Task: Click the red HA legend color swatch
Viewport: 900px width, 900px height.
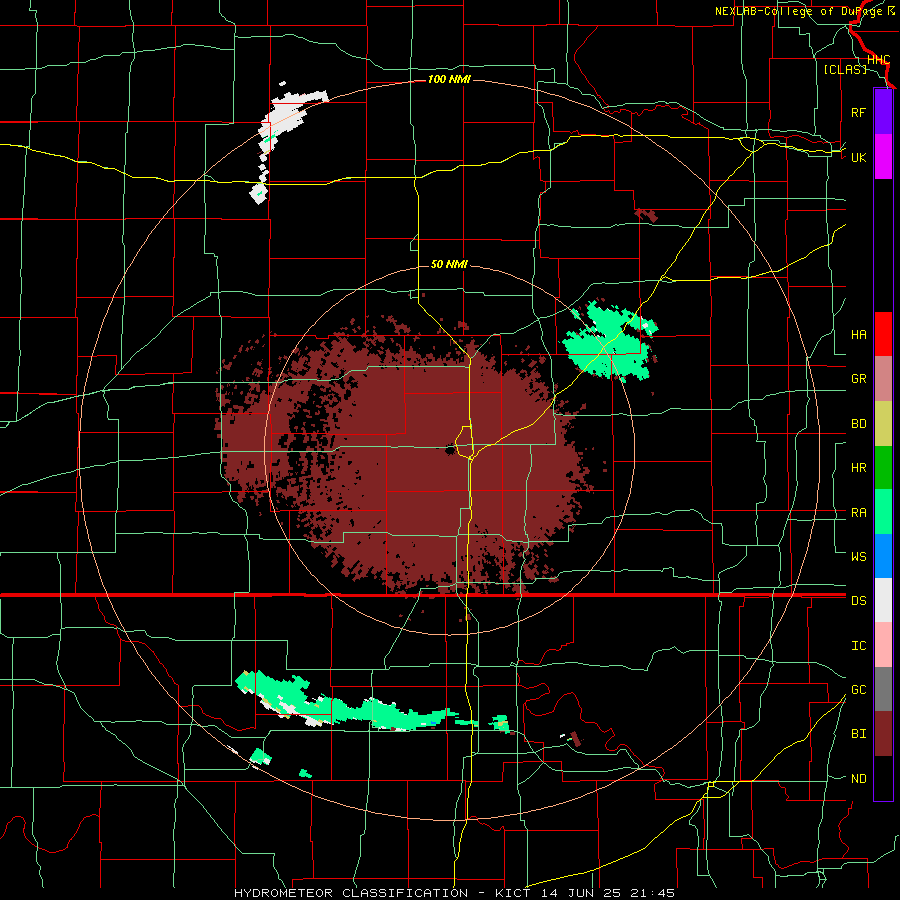Action: point(883,334)
